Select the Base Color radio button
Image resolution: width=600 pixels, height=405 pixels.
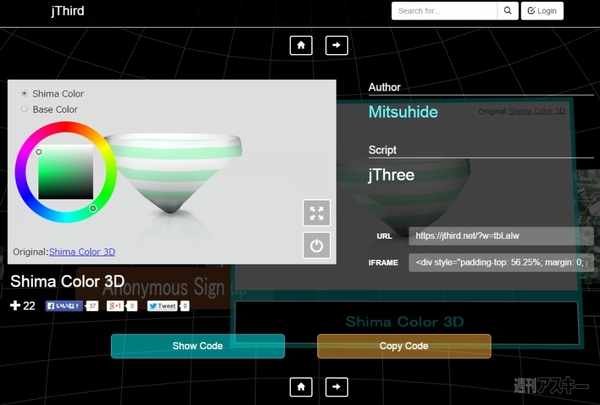[x=24, y=109]
